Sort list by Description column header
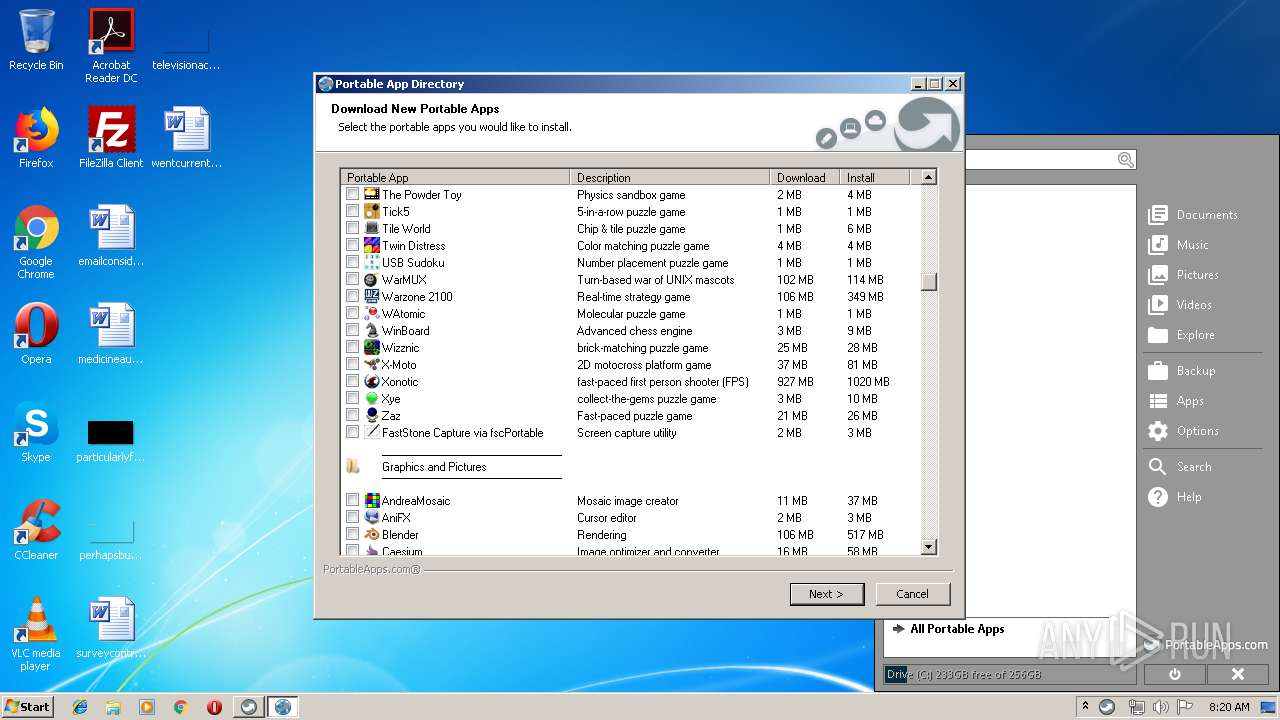The height and width of the screenshot is (720, 1280). (x=670, y=177)
